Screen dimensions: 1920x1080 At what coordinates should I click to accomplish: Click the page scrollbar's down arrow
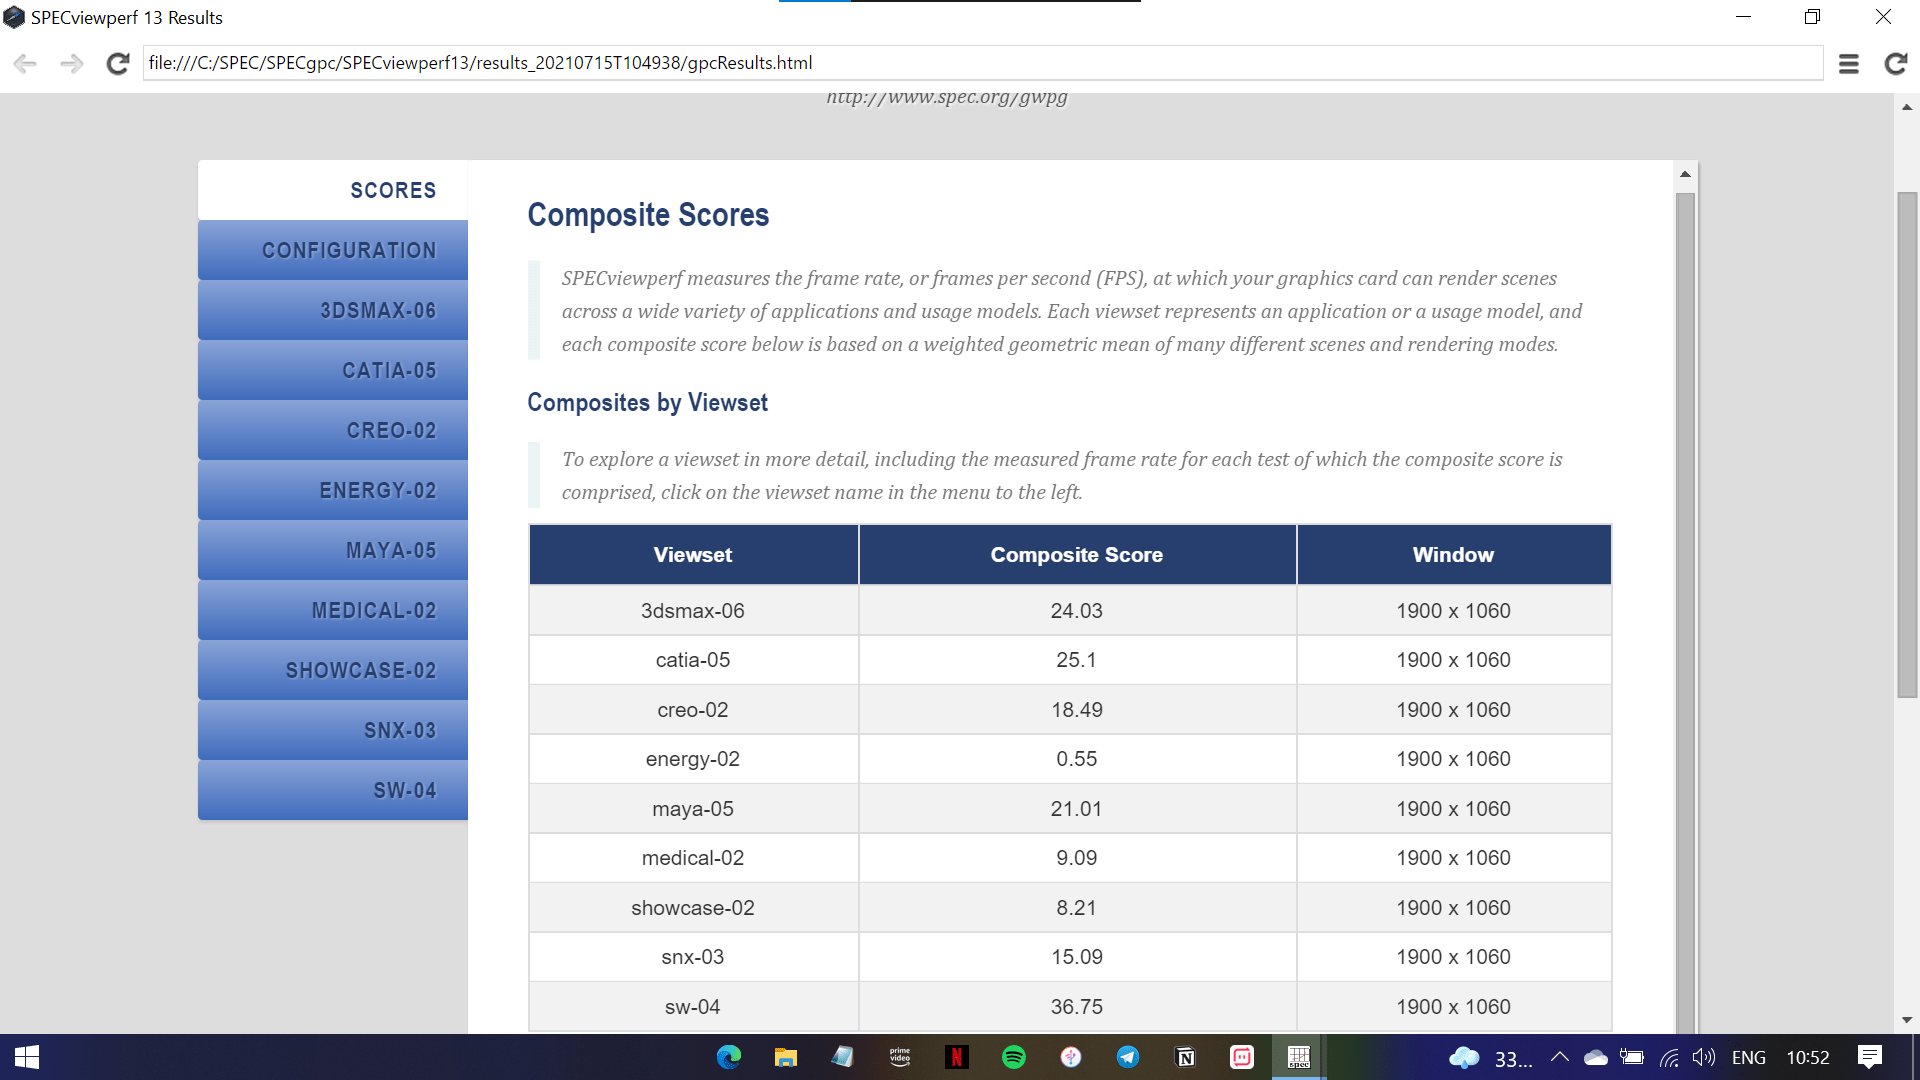1906,1020
